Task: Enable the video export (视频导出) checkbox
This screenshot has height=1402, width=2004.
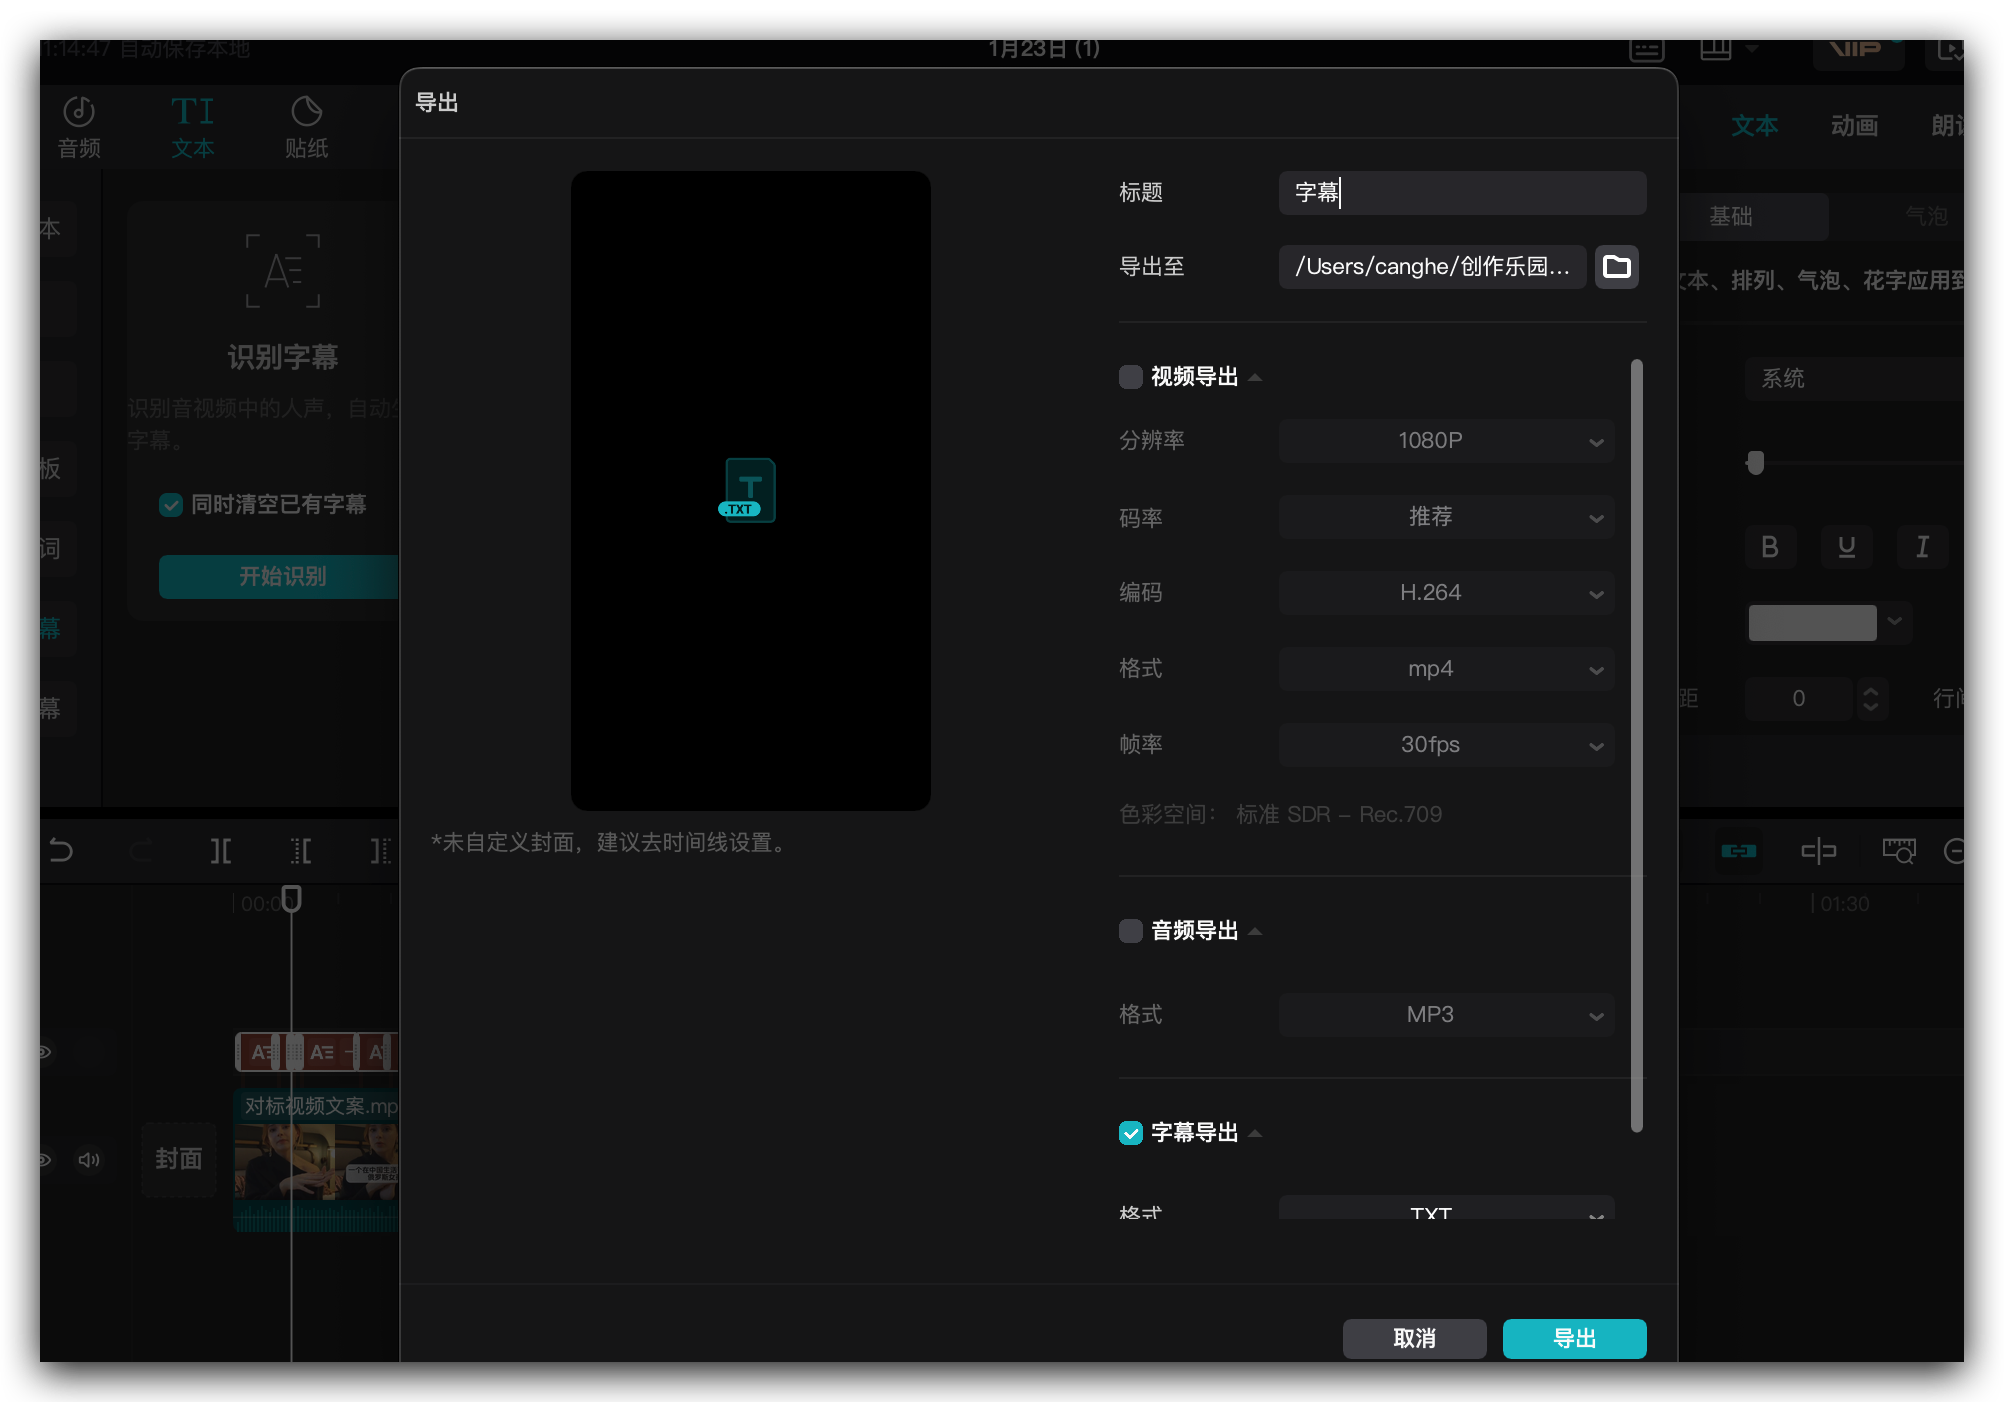Action: 1131,377
